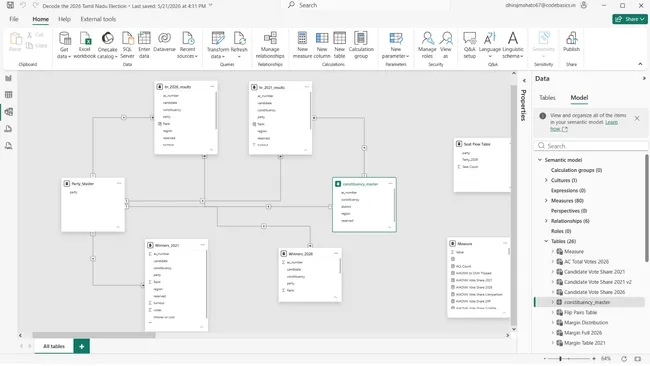Select constituency_master in Data tree
650x366 pixels.
[587, 302]
